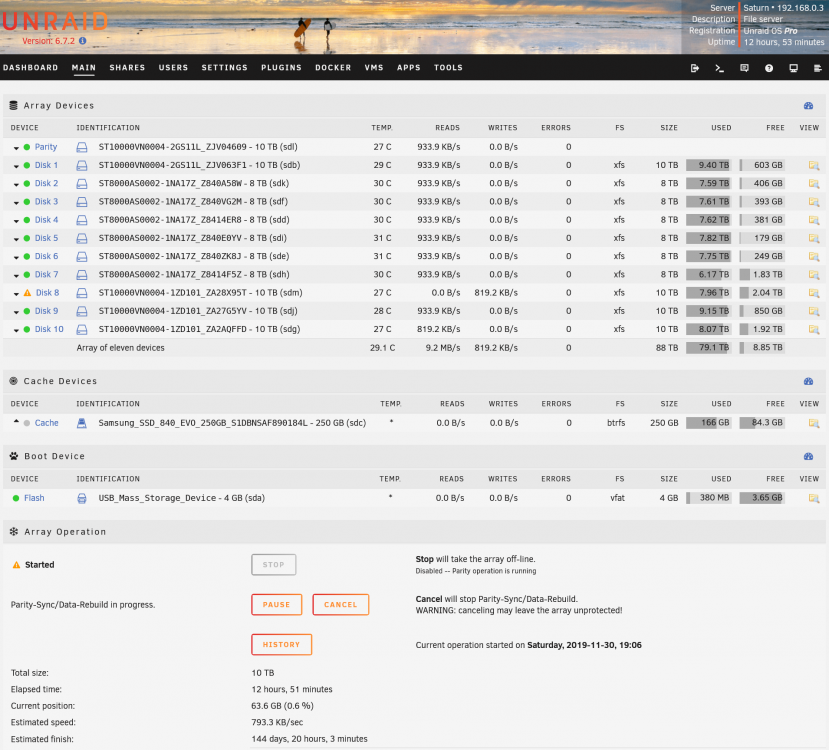Click the disk icon in the Disk 1 row
The height and width of the screenshot is (750, 829).
pyautogui.click(x=81, y=165)
